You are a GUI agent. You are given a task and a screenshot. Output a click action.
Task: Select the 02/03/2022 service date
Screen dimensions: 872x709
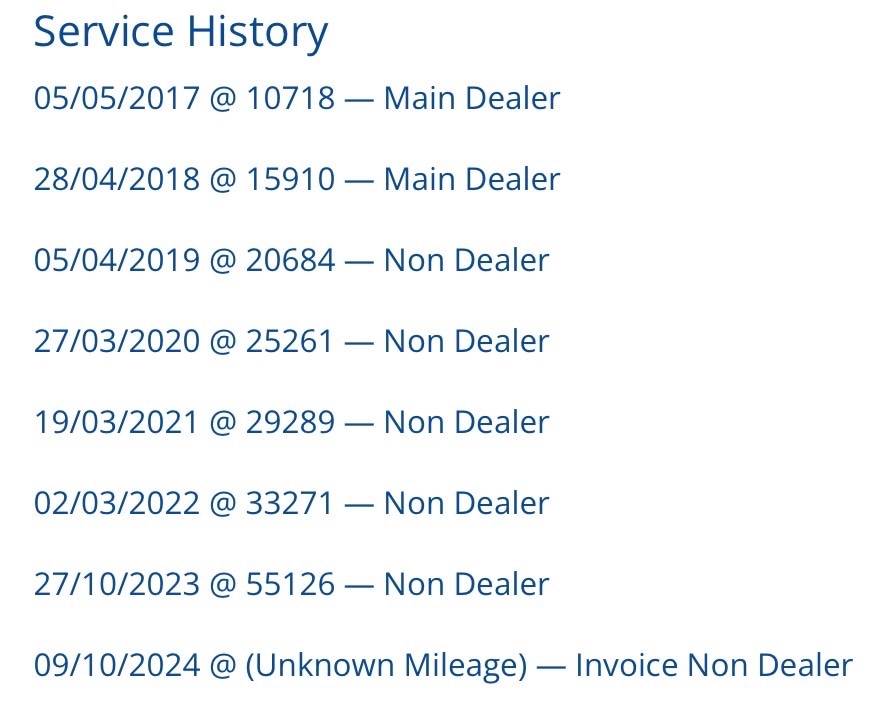116,504
